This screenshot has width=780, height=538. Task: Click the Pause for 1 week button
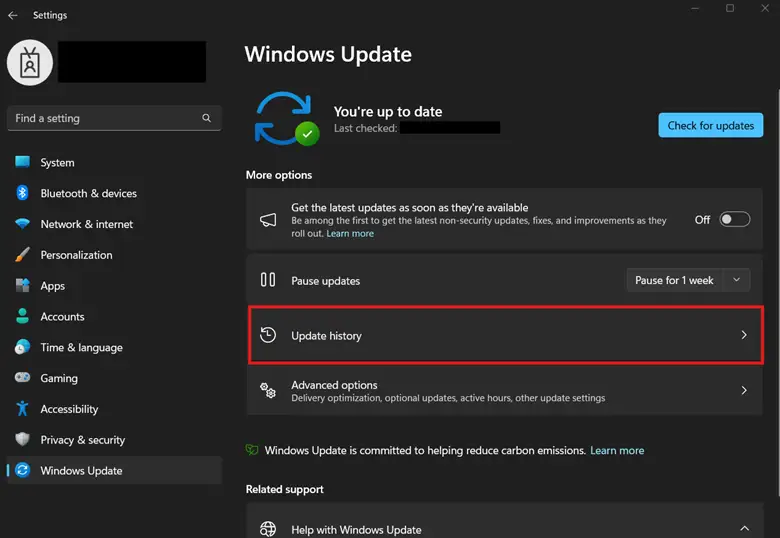pyautogui.click(x=675, y=280)
